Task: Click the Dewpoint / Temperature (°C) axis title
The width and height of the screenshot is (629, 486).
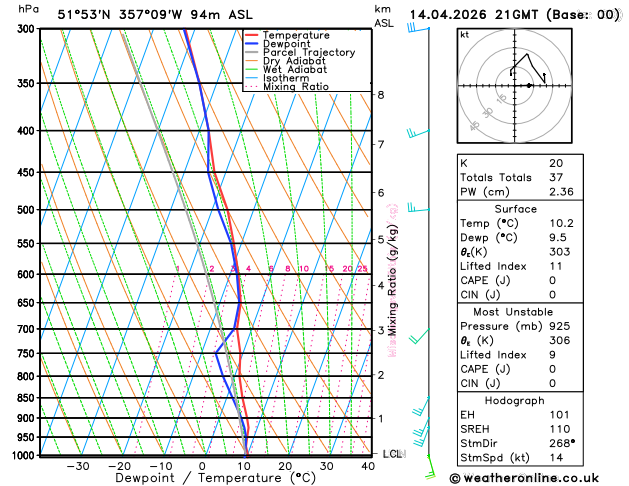Action: tap(216, 478)
